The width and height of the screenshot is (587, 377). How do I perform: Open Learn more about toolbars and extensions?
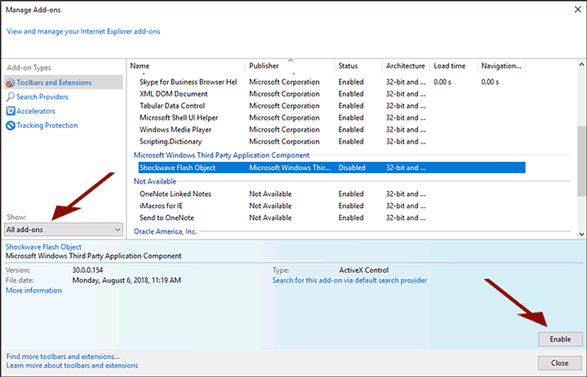pyautogui.click(x=72, y=365)
